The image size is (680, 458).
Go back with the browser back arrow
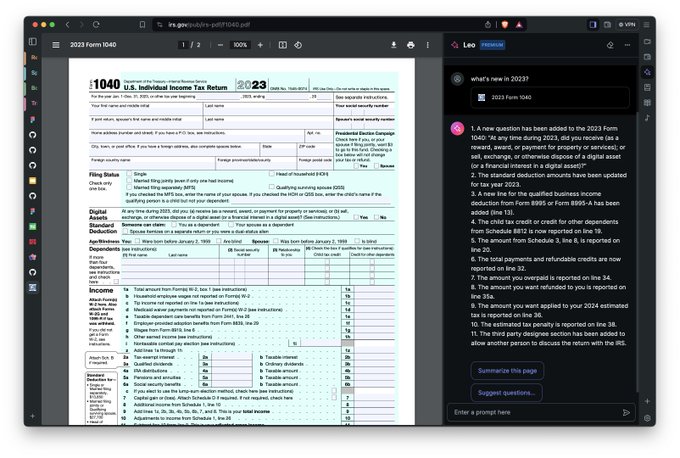tap(68, 25)
